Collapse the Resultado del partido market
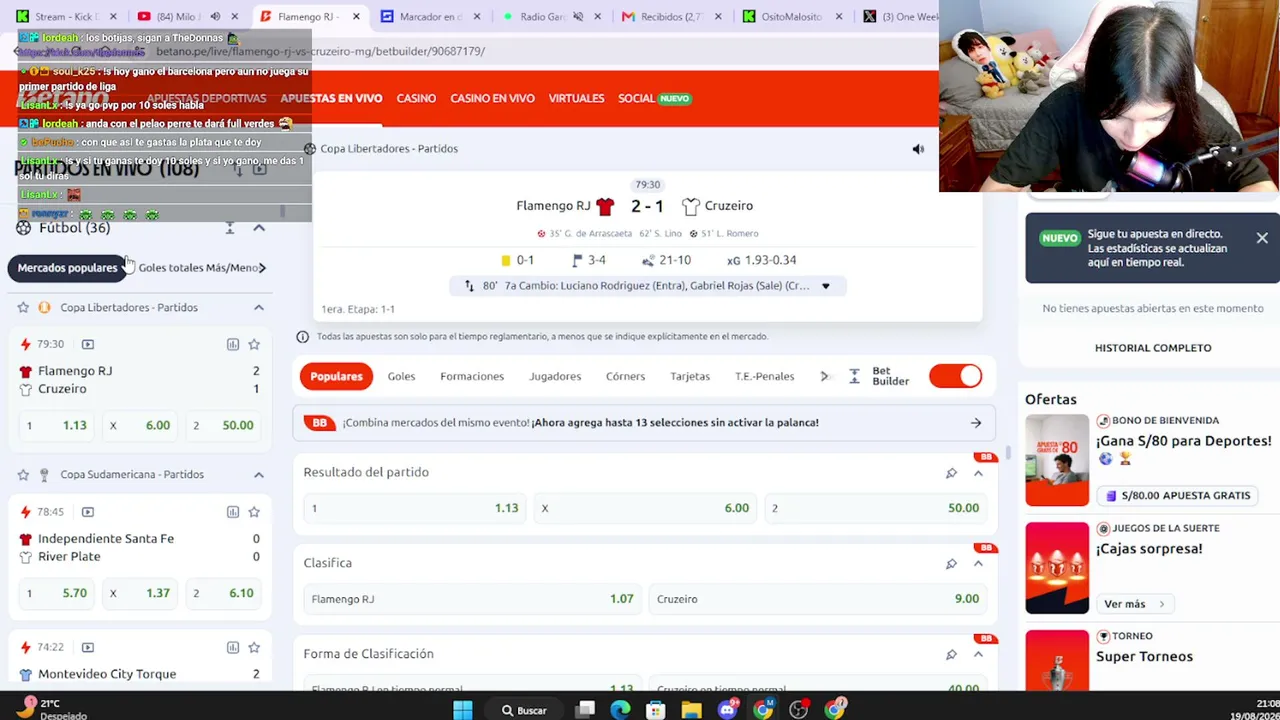The width and height of the screenshot is (1280, 720). 978,473
